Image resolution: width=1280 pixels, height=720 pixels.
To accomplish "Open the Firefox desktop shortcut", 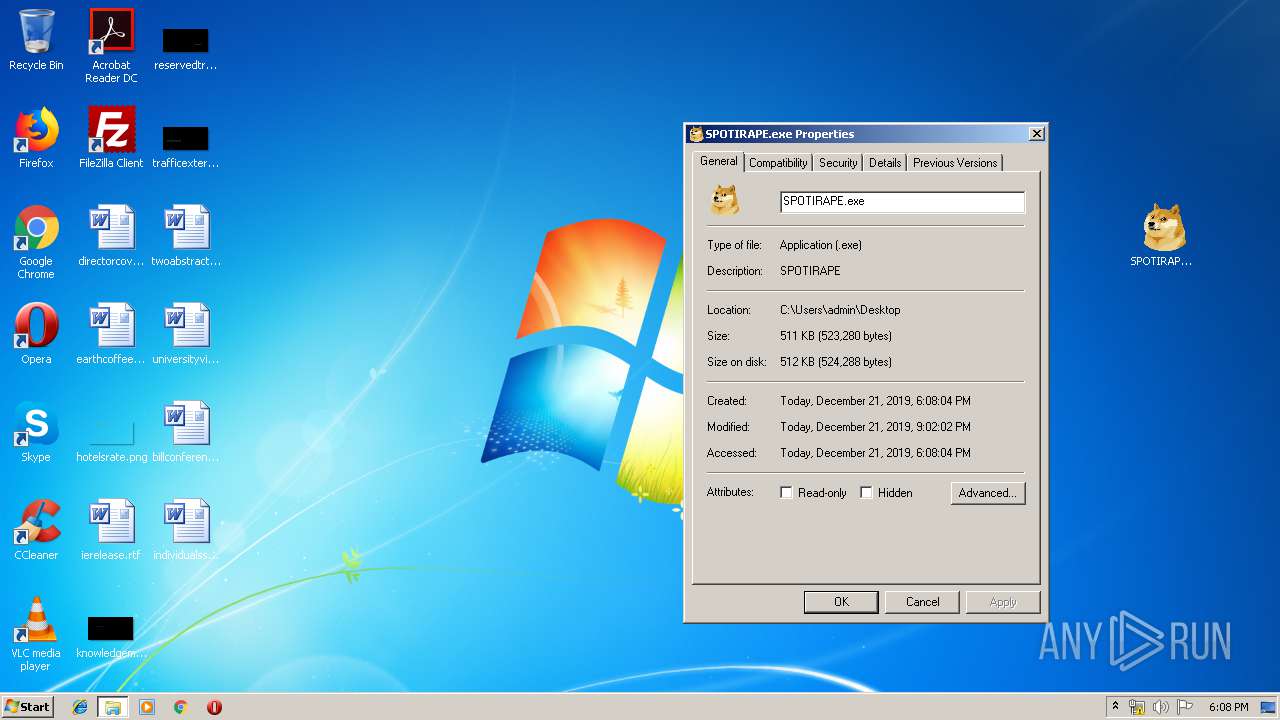I will pos(36,138).
